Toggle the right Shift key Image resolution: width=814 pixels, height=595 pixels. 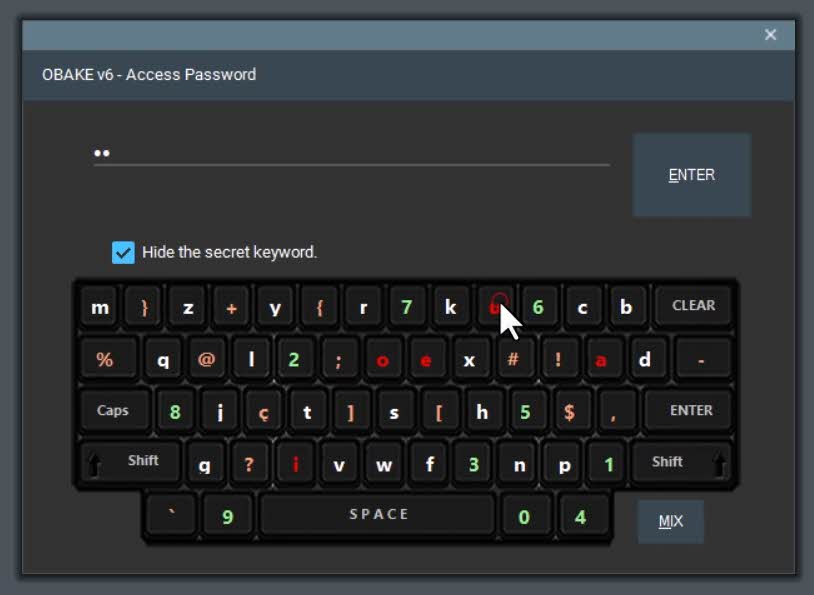681,462
